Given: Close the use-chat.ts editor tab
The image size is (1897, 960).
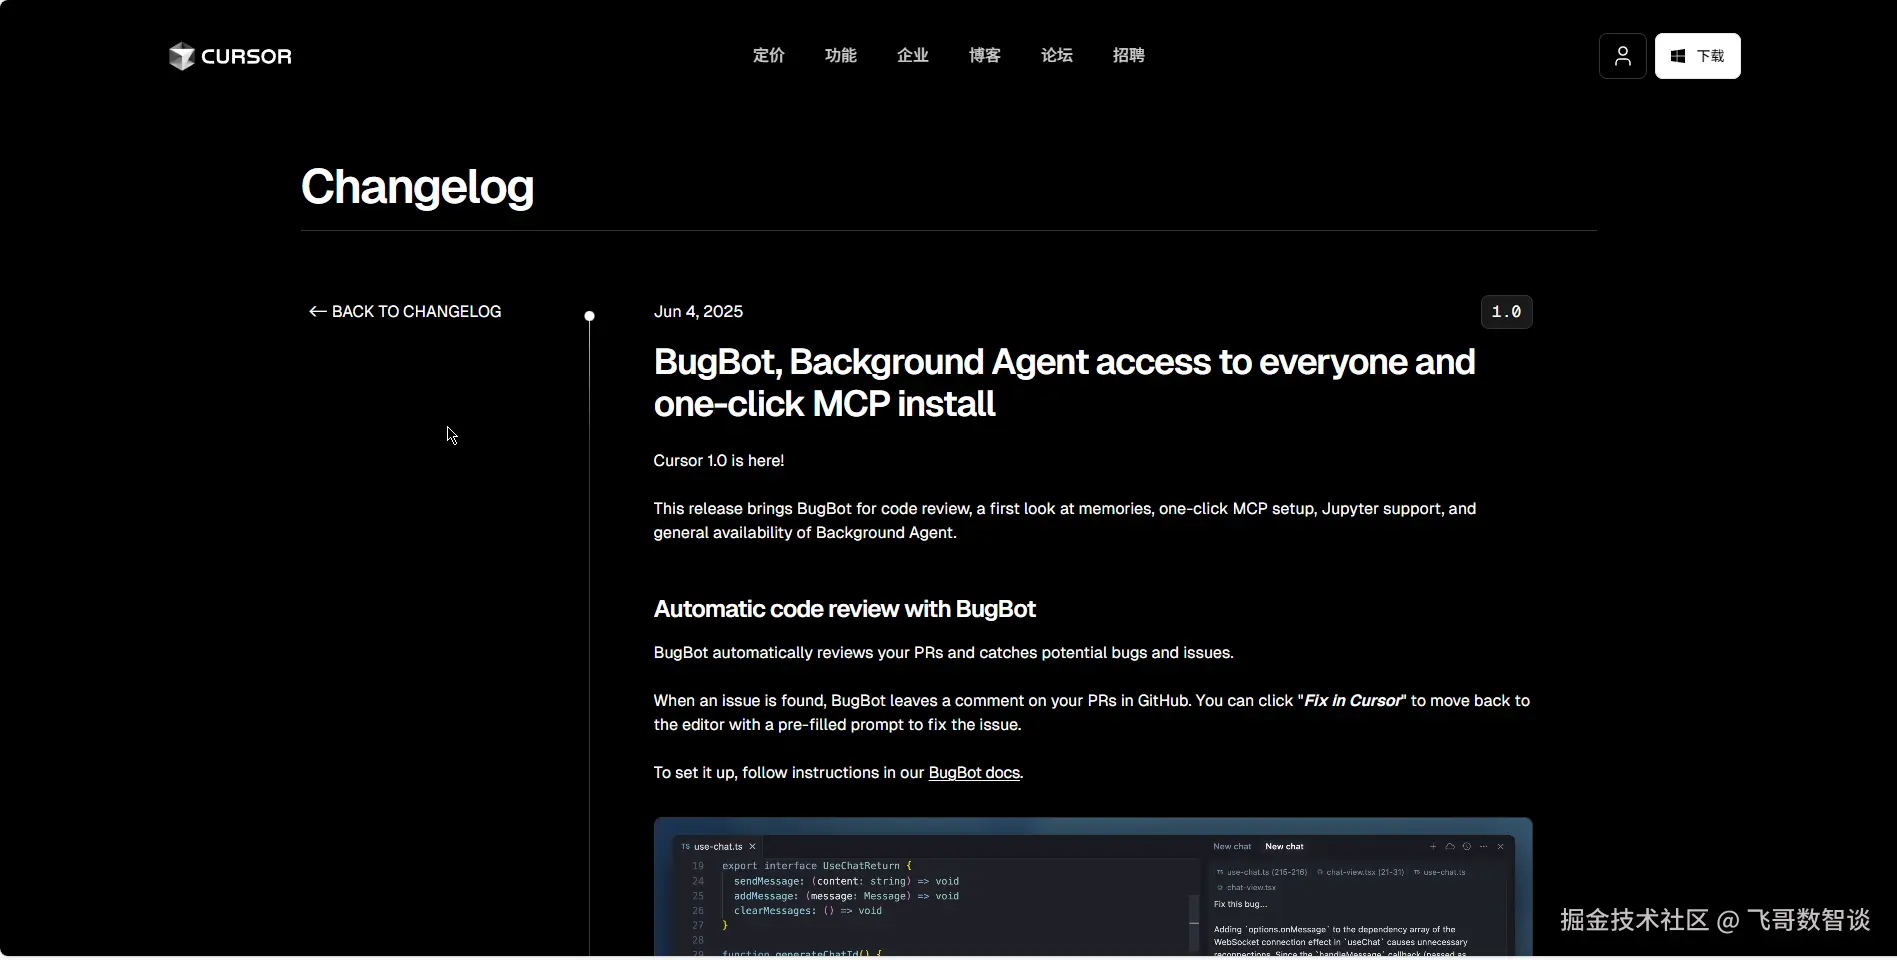Looking at the screenshot, I should 753,847.
